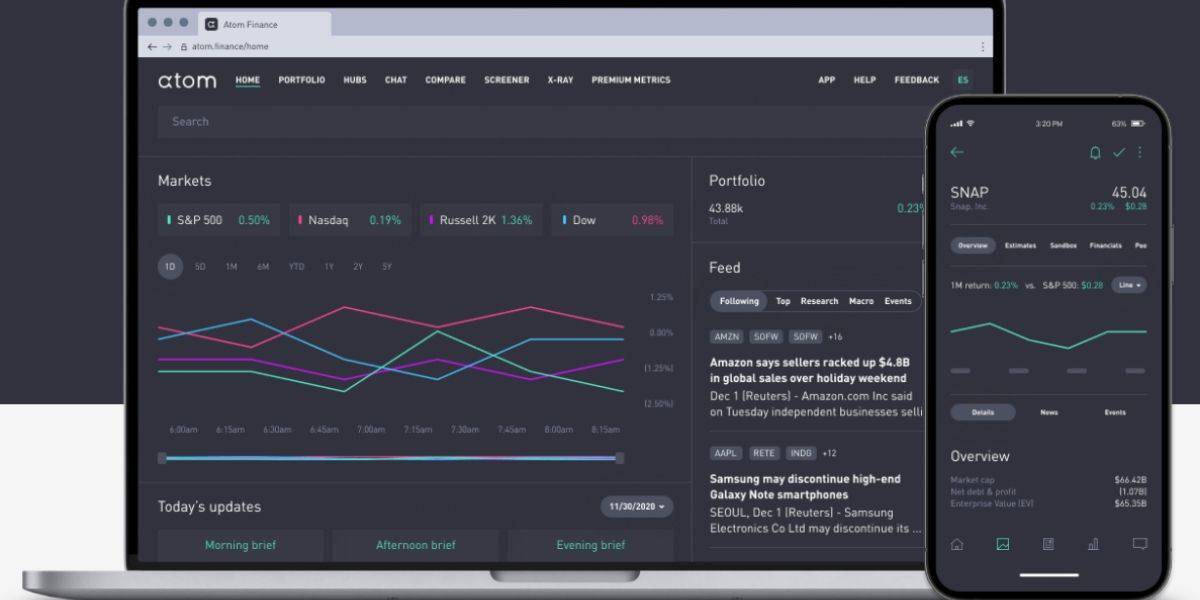Click the HOME nav item
The height and width of the screenshot is (600, 1200).
pos(247,80)
